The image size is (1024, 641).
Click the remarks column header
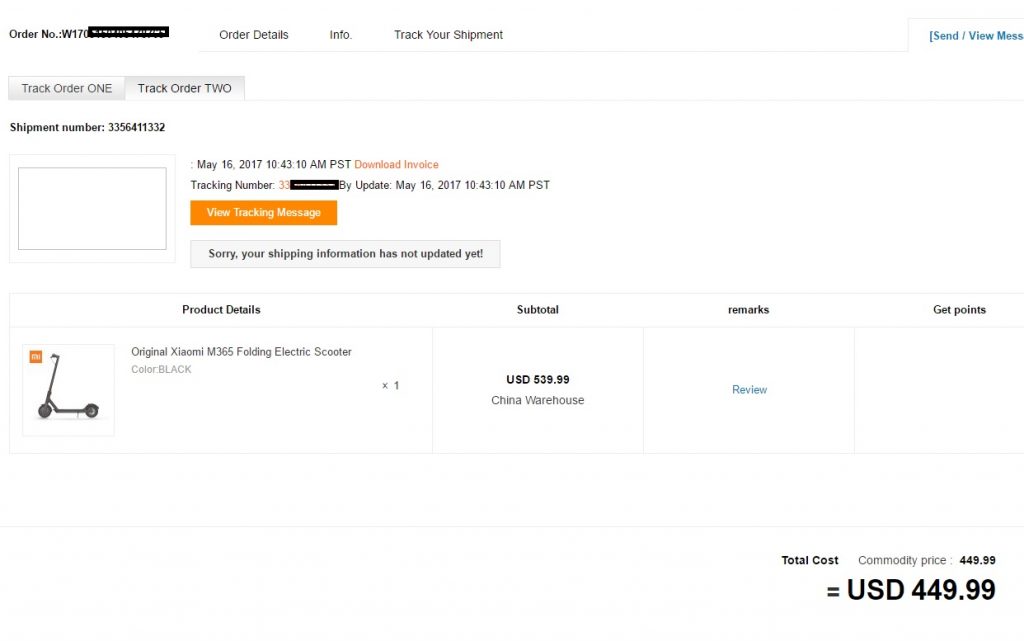tap(748, 309)
